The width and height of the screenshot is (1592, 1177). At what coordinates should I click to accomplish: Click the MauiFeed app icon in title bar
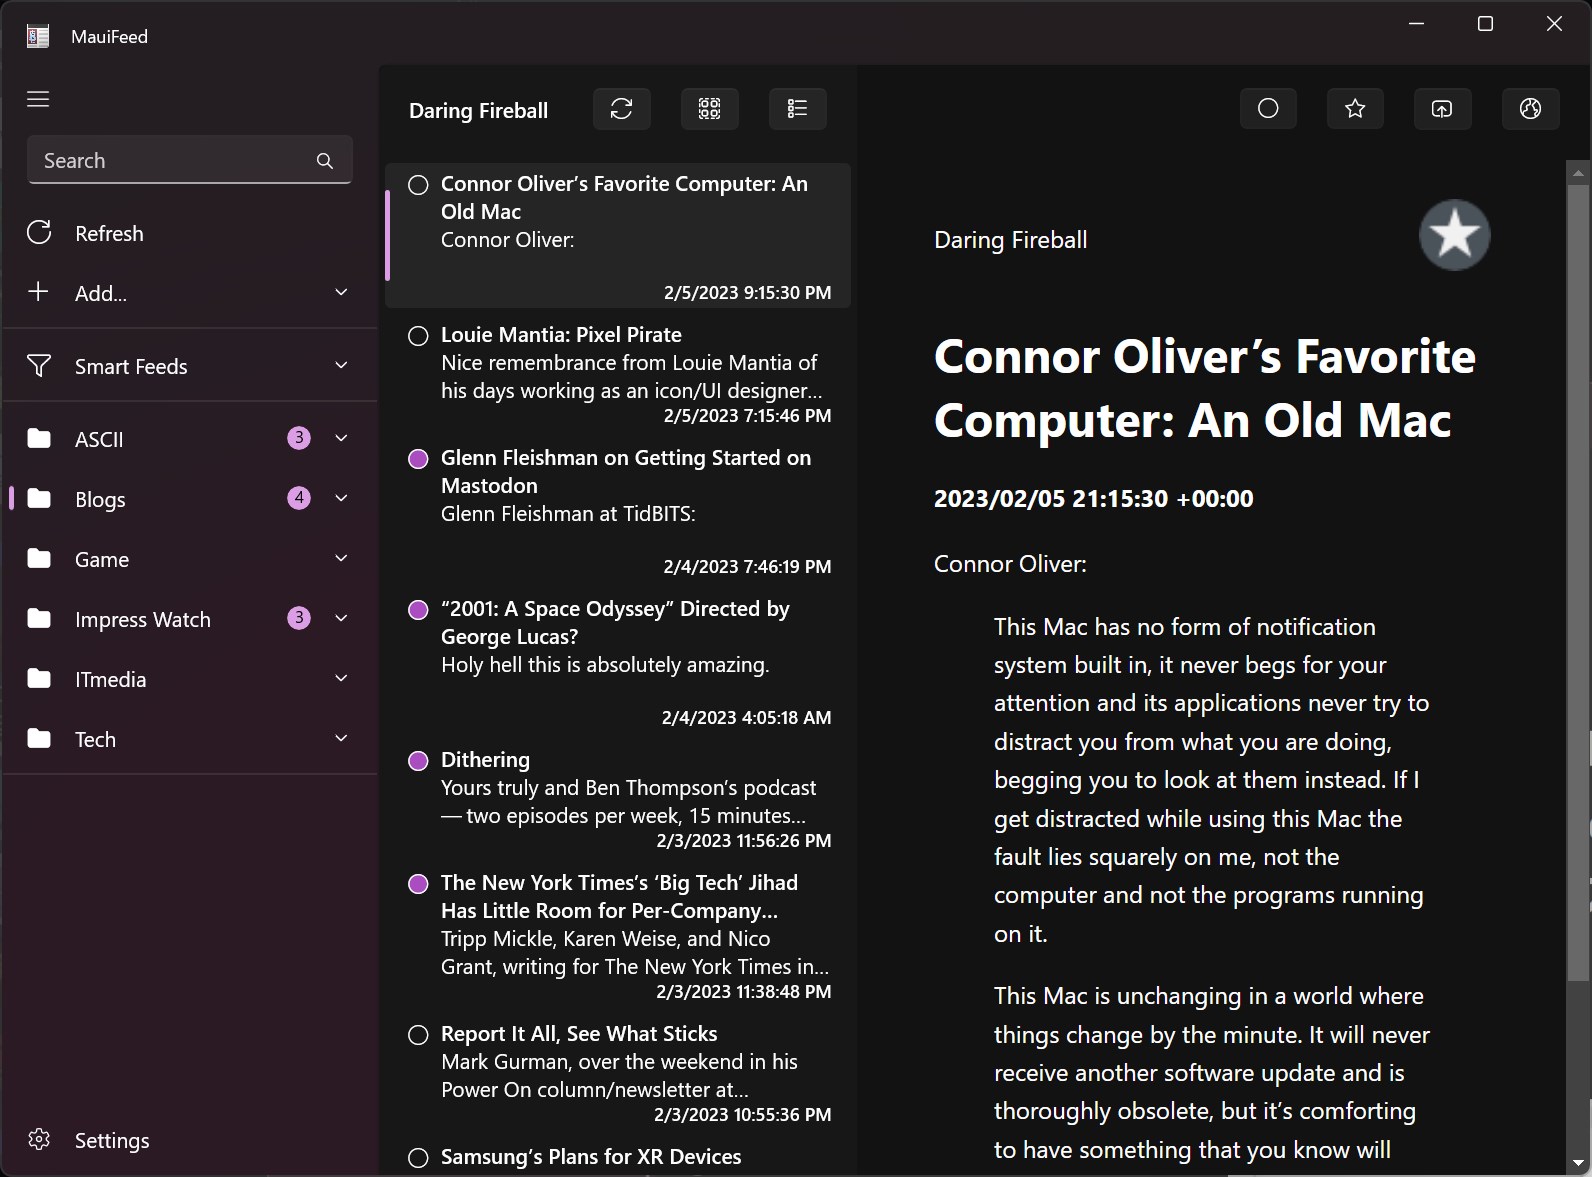click(38, 37)
